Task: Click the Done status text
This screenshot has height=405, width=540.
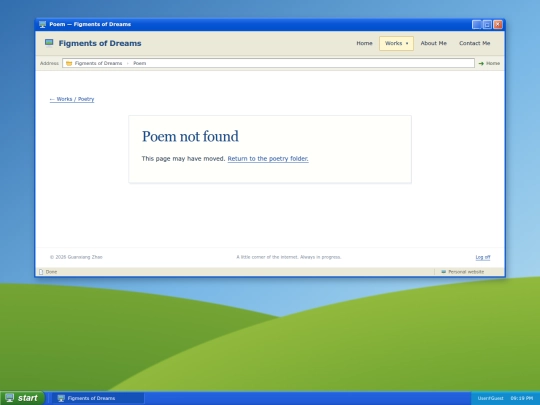Action: [x=51, y=272]
